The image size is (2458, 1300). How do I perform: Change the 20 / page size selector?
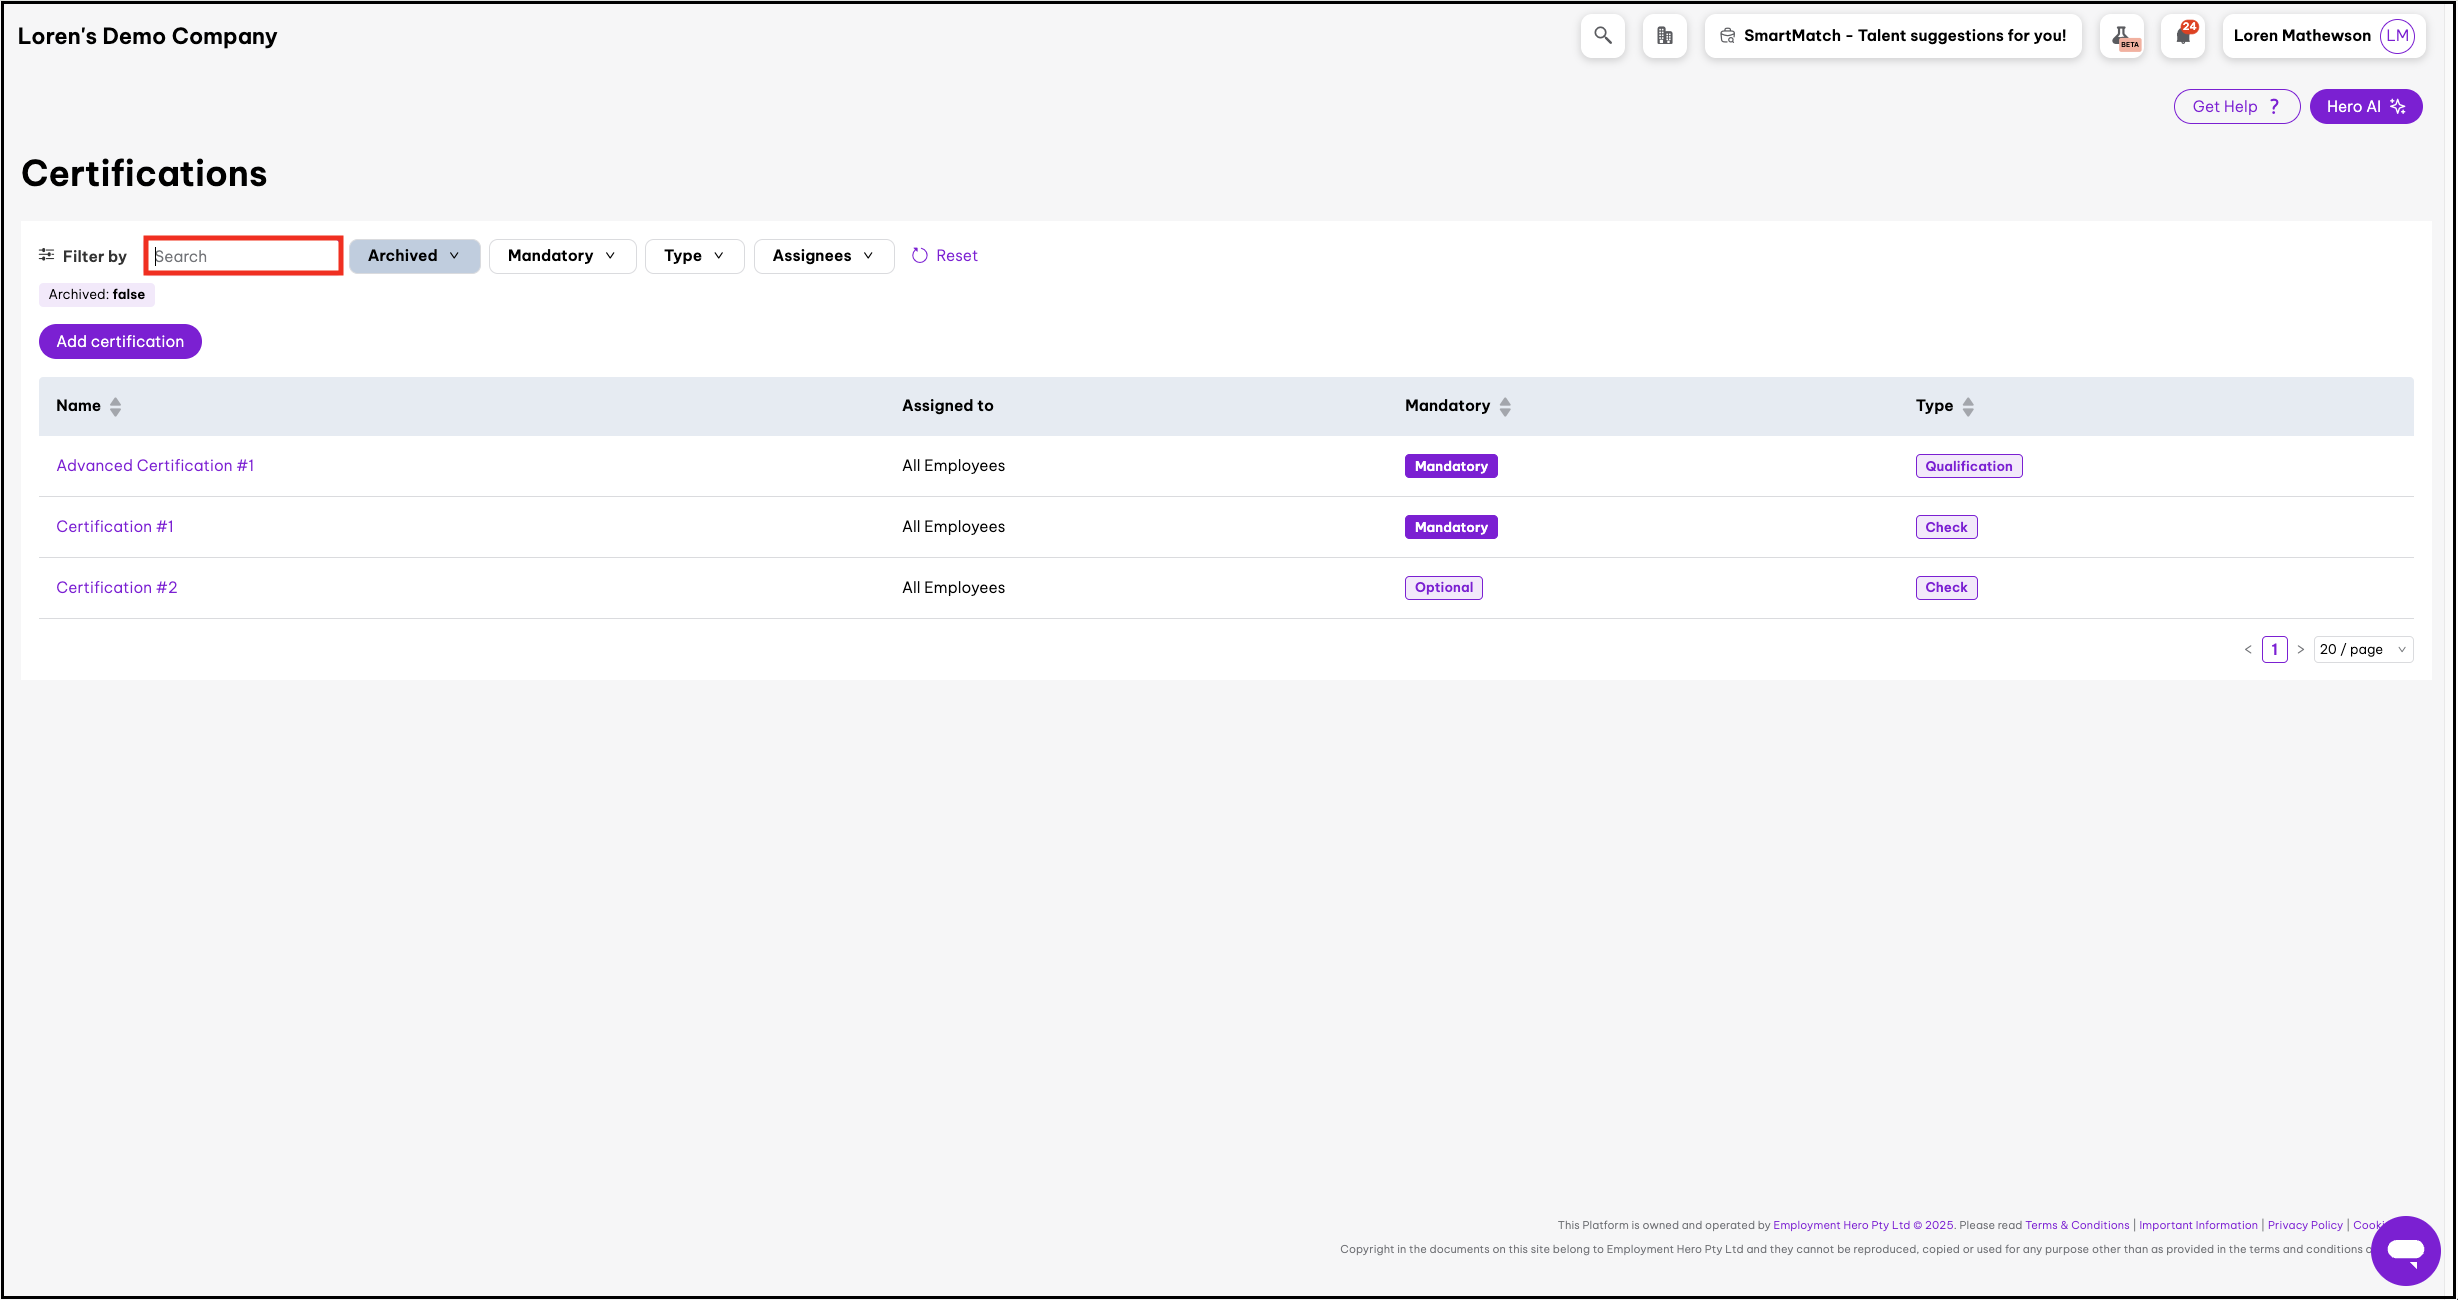click(2362, 650)
